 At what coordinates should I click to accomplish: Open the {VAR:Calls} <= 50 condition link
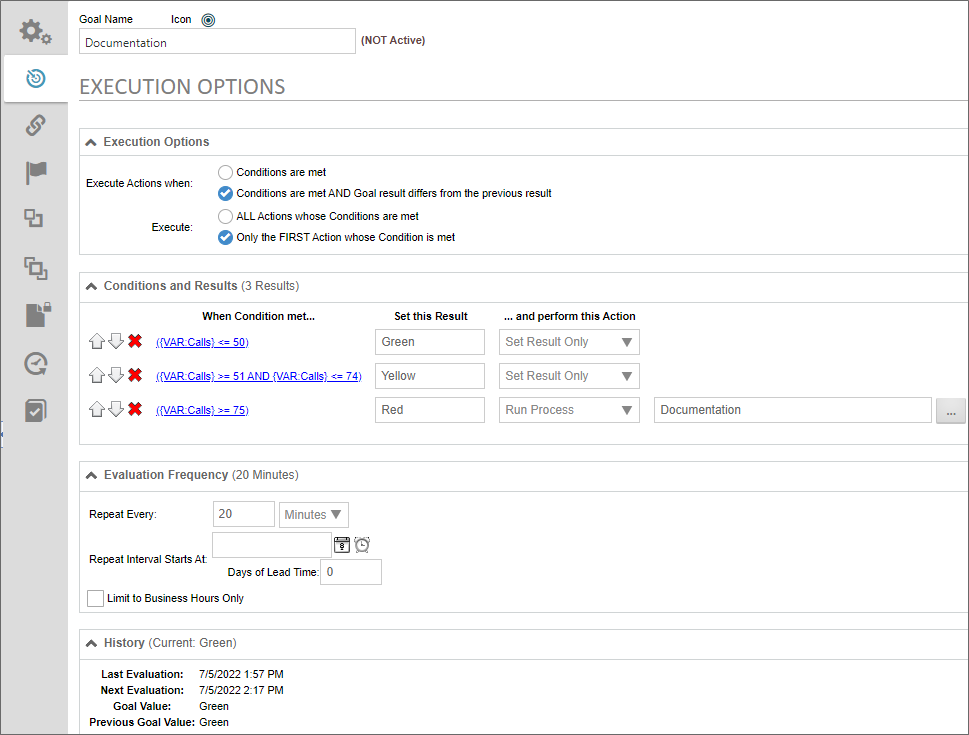coord(202,342)
